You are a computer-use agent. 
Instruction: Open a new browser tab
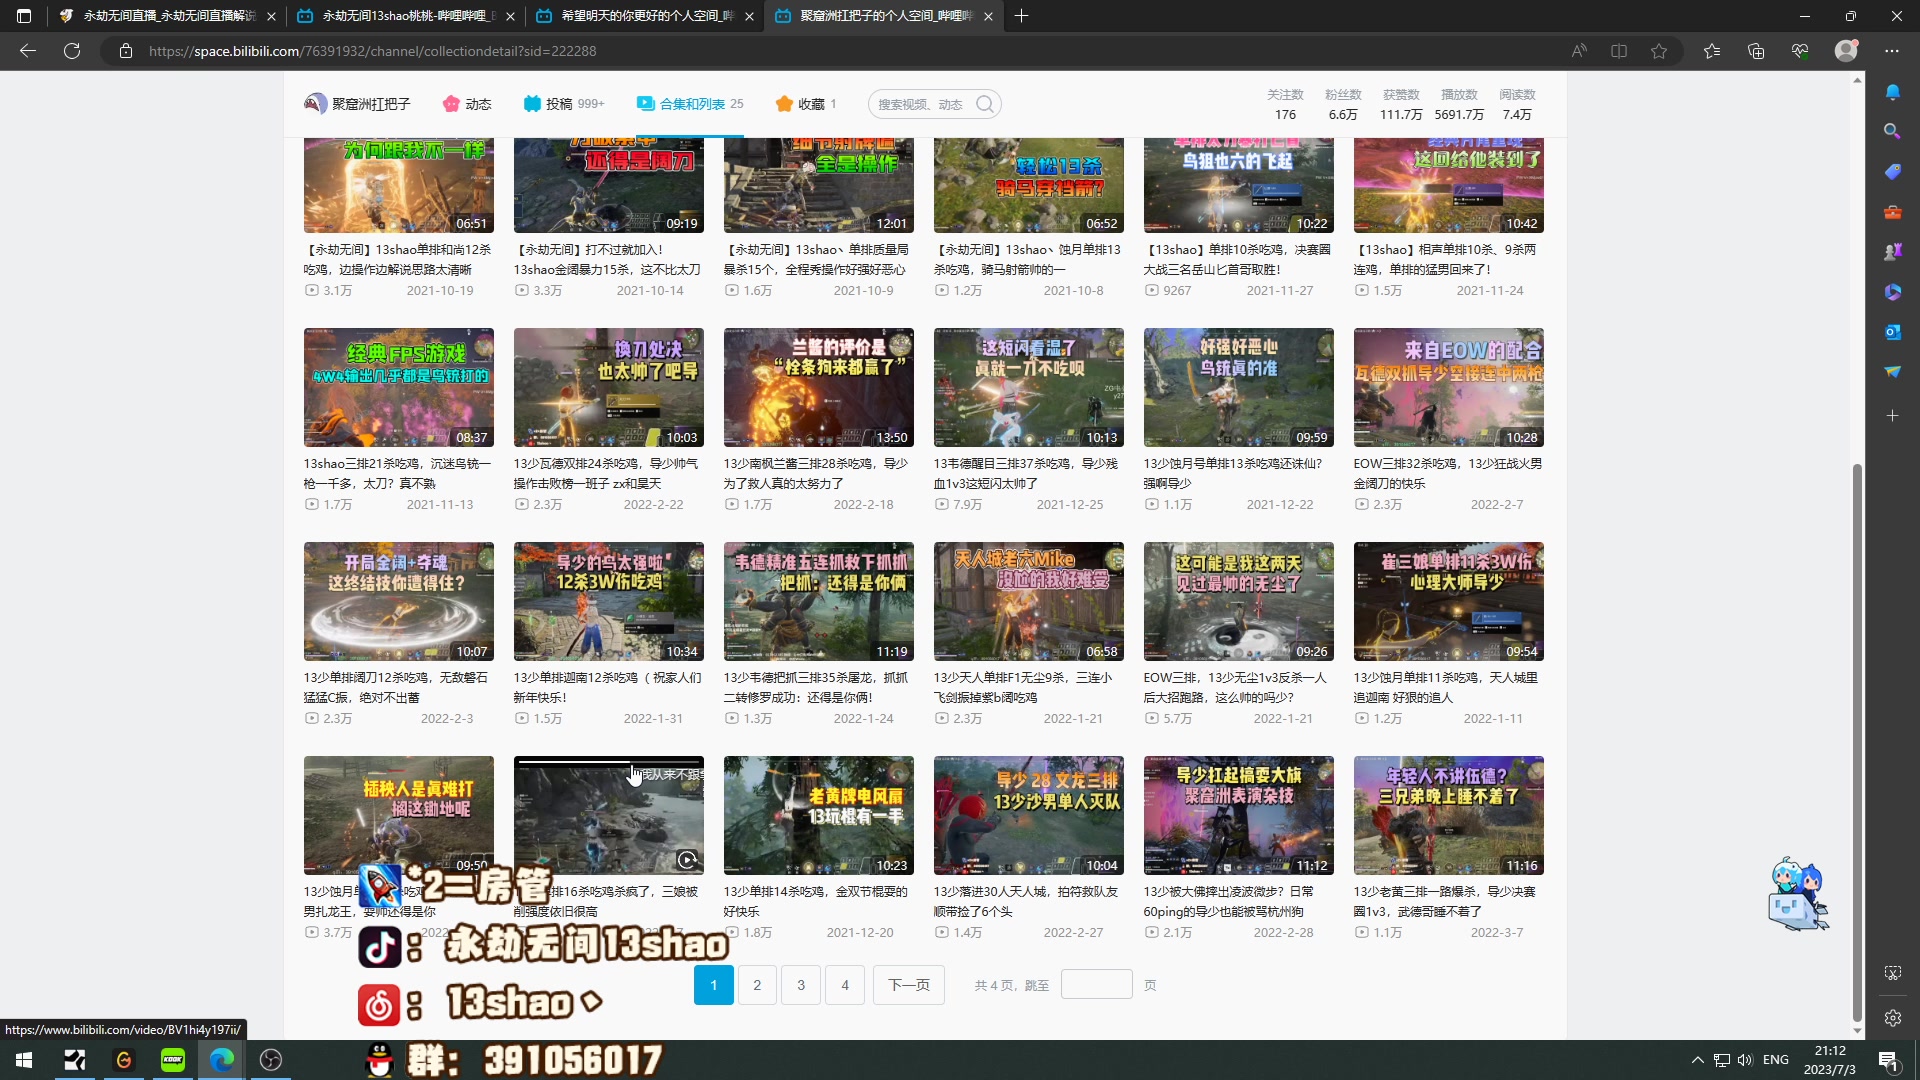(1021, 16)
